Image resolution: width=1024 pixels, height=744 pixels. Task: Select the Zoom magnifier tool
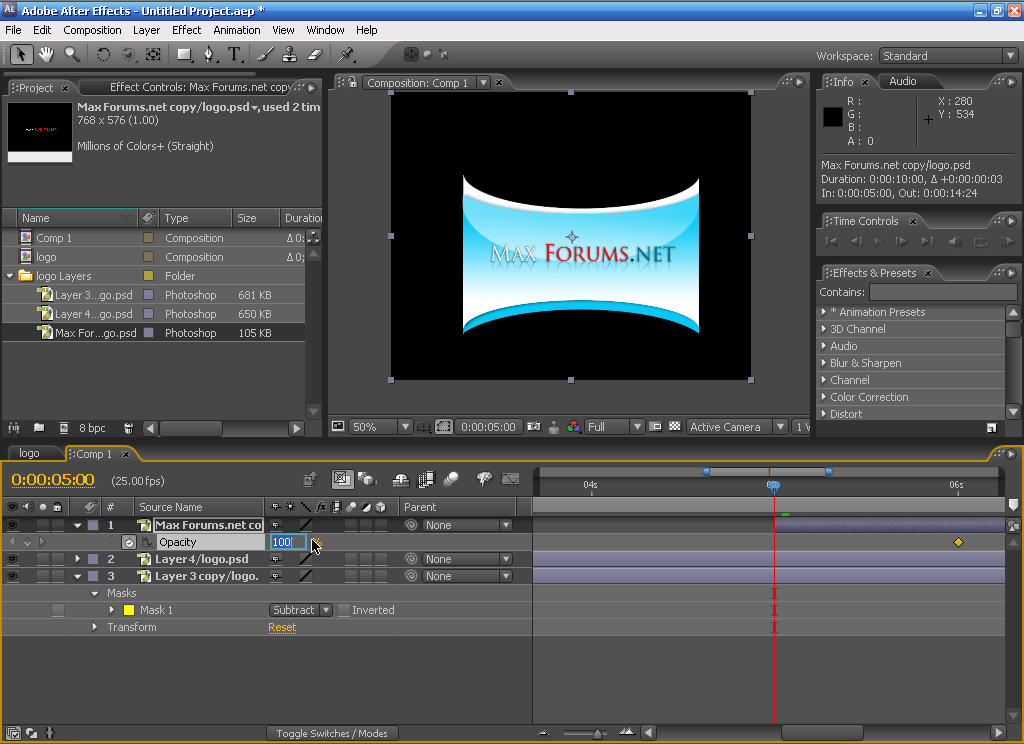pos(72,55)
